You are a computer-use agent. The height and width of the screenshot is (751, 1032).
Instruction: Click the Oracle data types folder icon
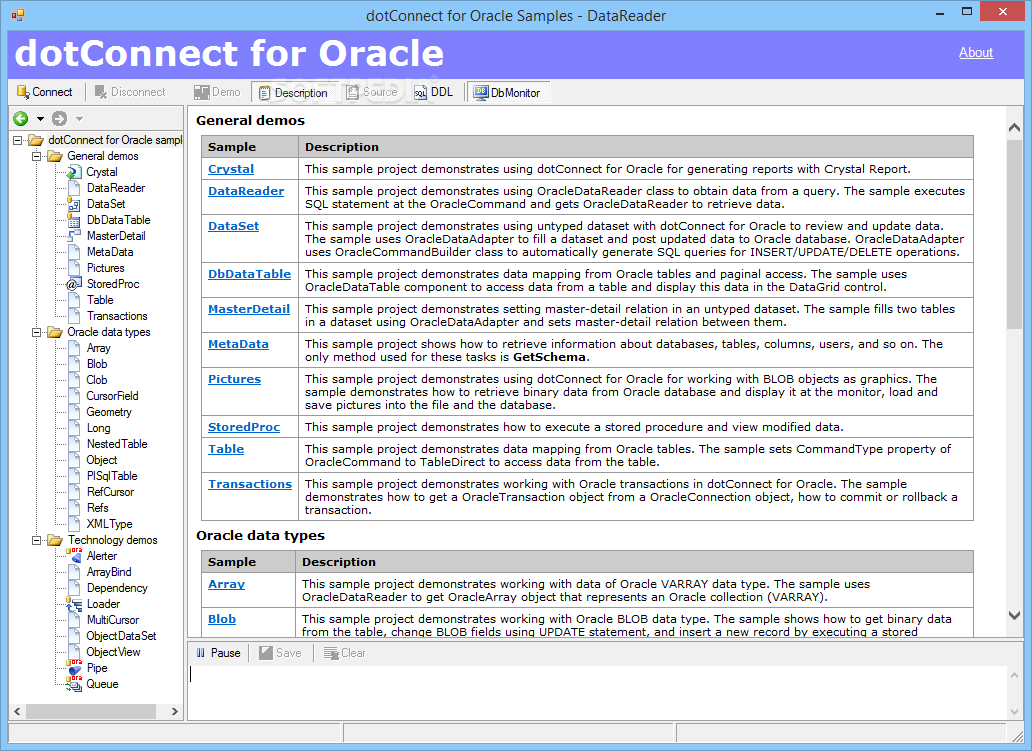pyautogui.click(x=55, y=332)
